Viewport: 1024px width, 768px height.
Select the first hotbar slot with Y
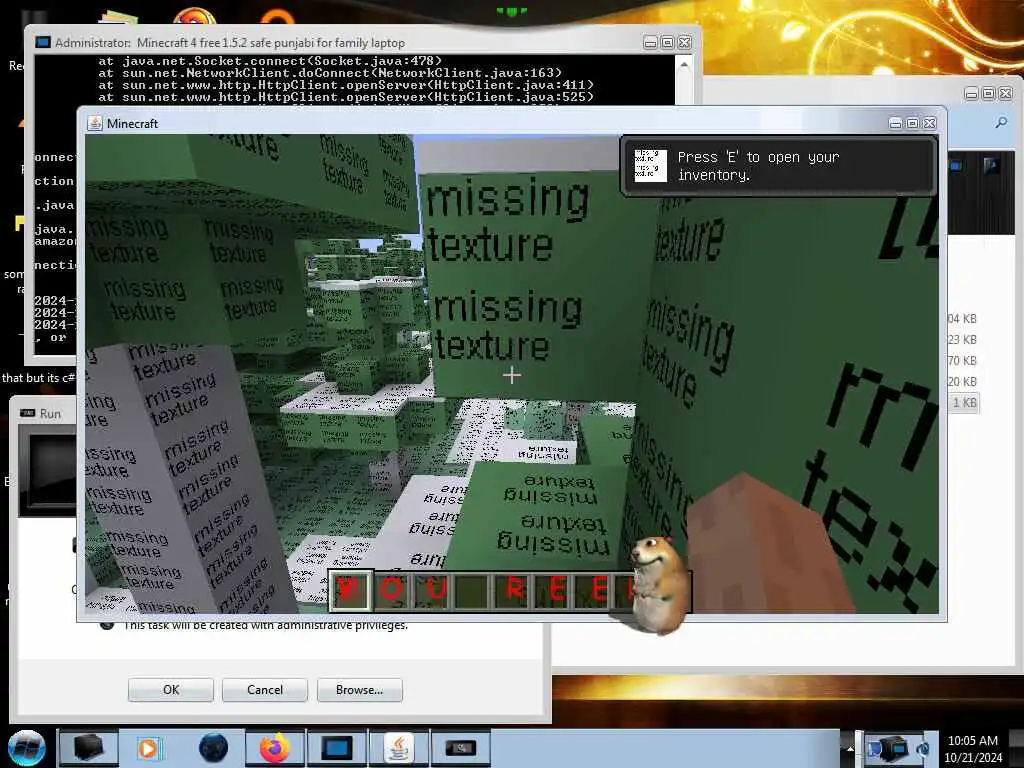click(350, 590)
